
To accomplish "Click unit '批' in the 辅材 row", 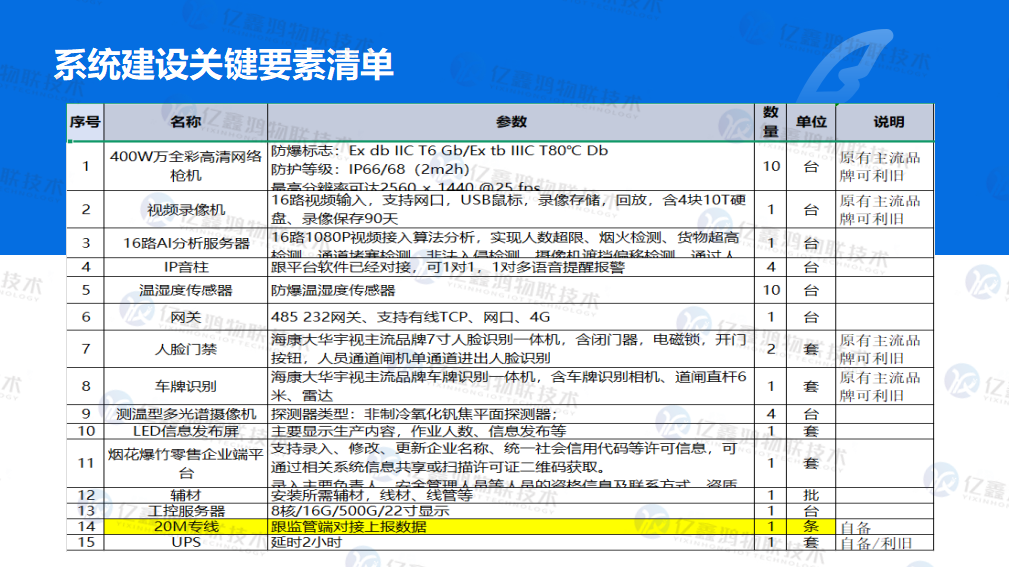I will [811, 495].
